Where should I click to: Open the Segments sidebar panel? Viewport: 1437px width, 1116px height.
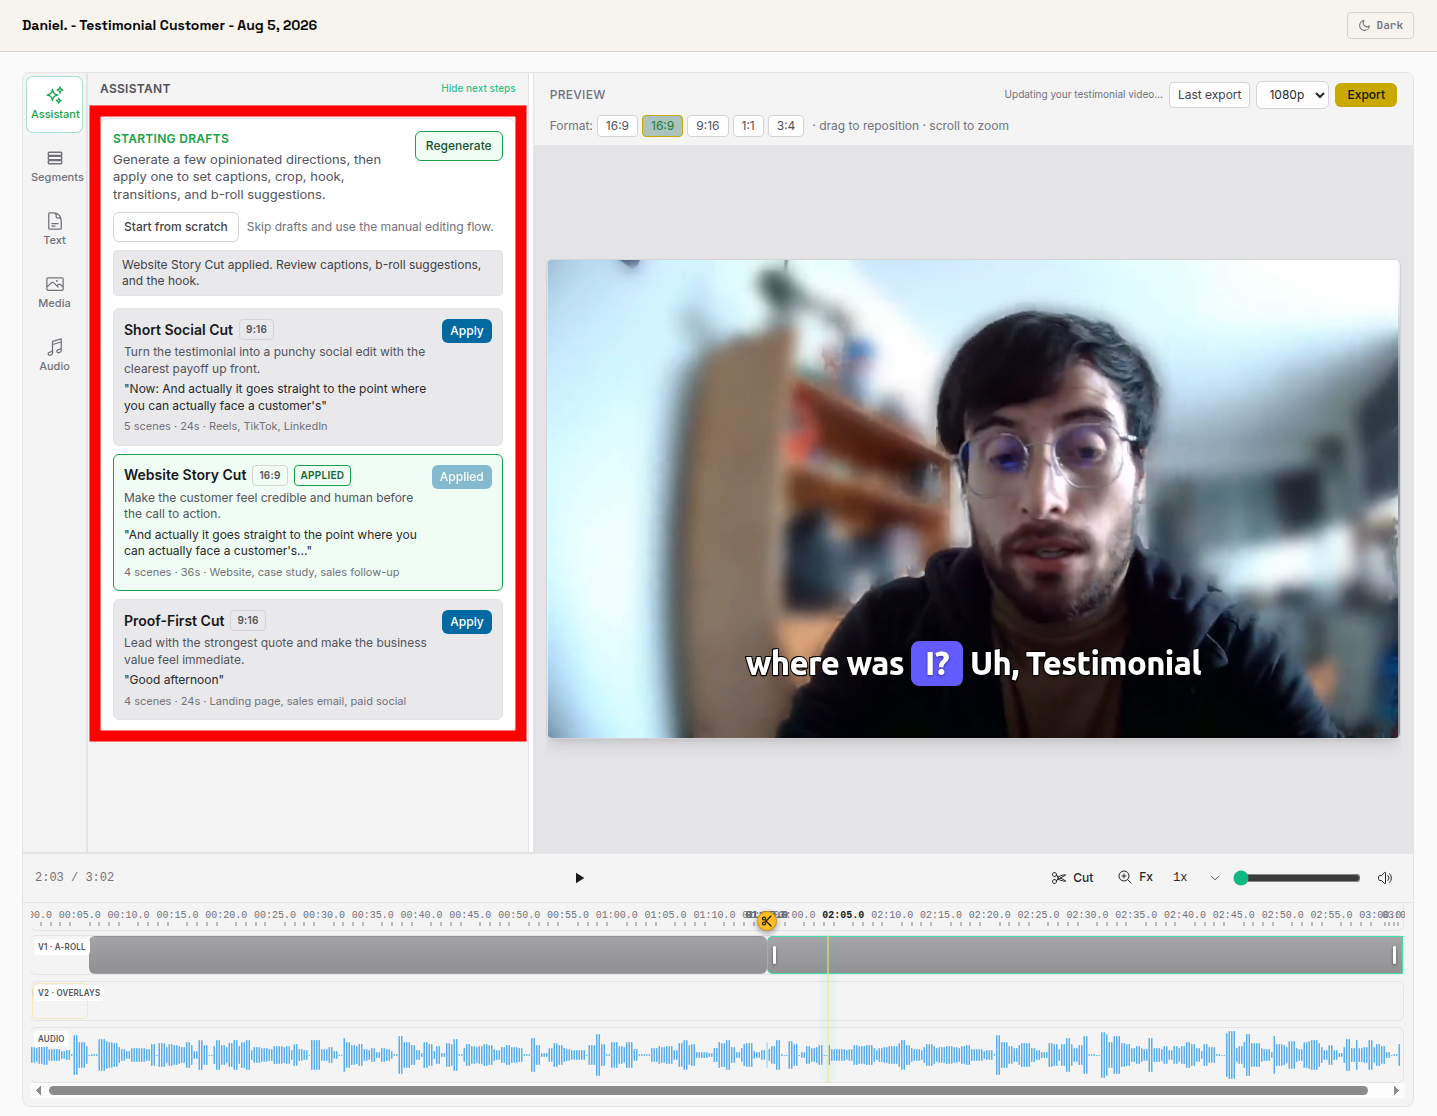[x=55, y=167]
